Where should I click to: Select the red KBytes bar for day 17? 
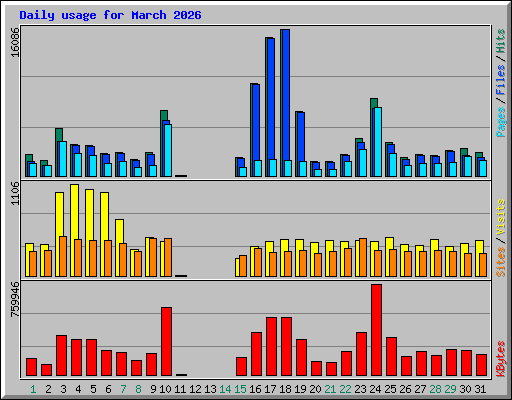coord(271,346)
